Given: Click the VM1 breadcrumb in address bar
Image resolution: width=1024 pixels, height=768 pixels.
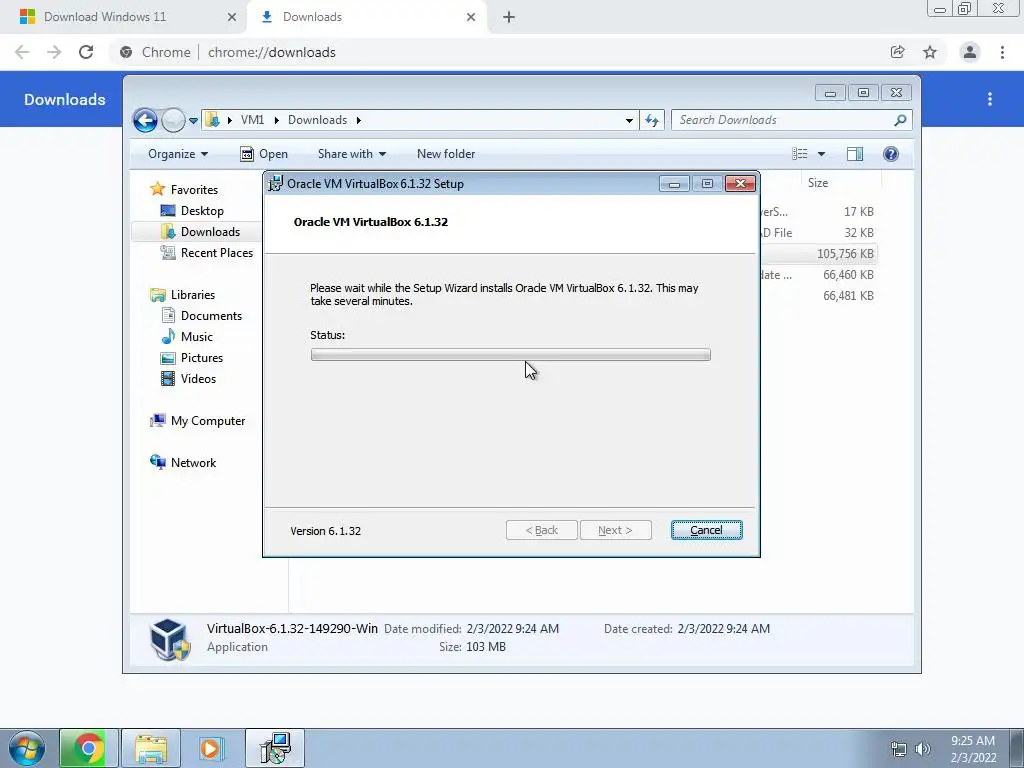Looking at the screenshot, I should click(x=252, y=120).
